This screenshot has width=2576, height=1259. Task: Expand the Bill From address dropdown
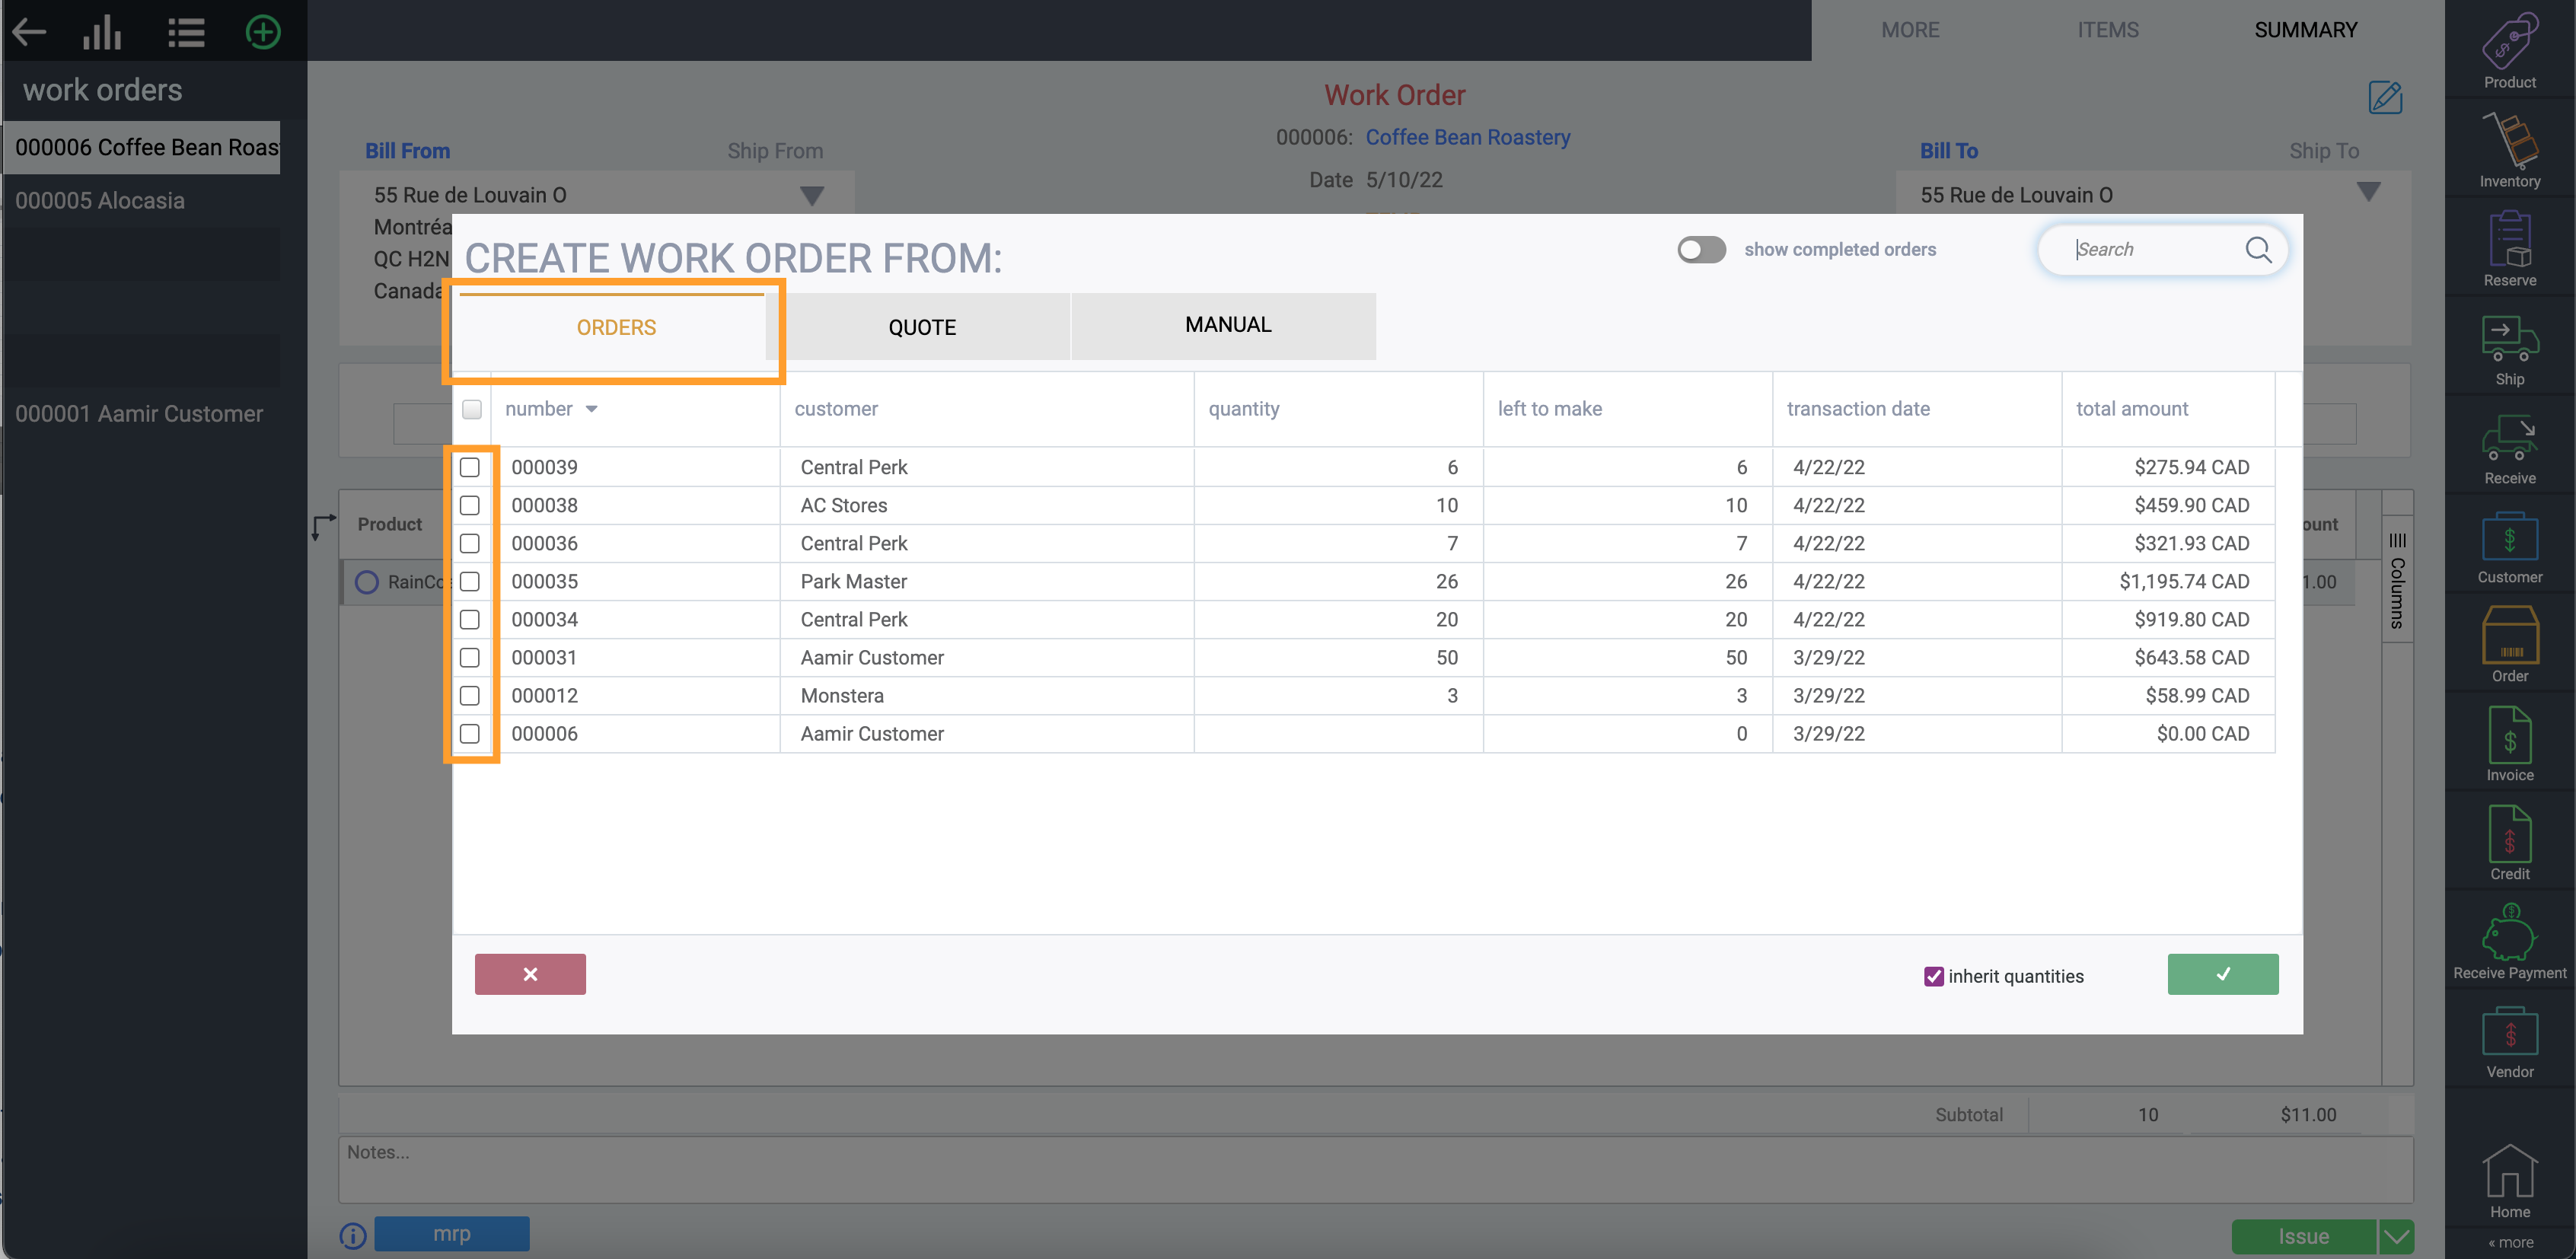811,195
